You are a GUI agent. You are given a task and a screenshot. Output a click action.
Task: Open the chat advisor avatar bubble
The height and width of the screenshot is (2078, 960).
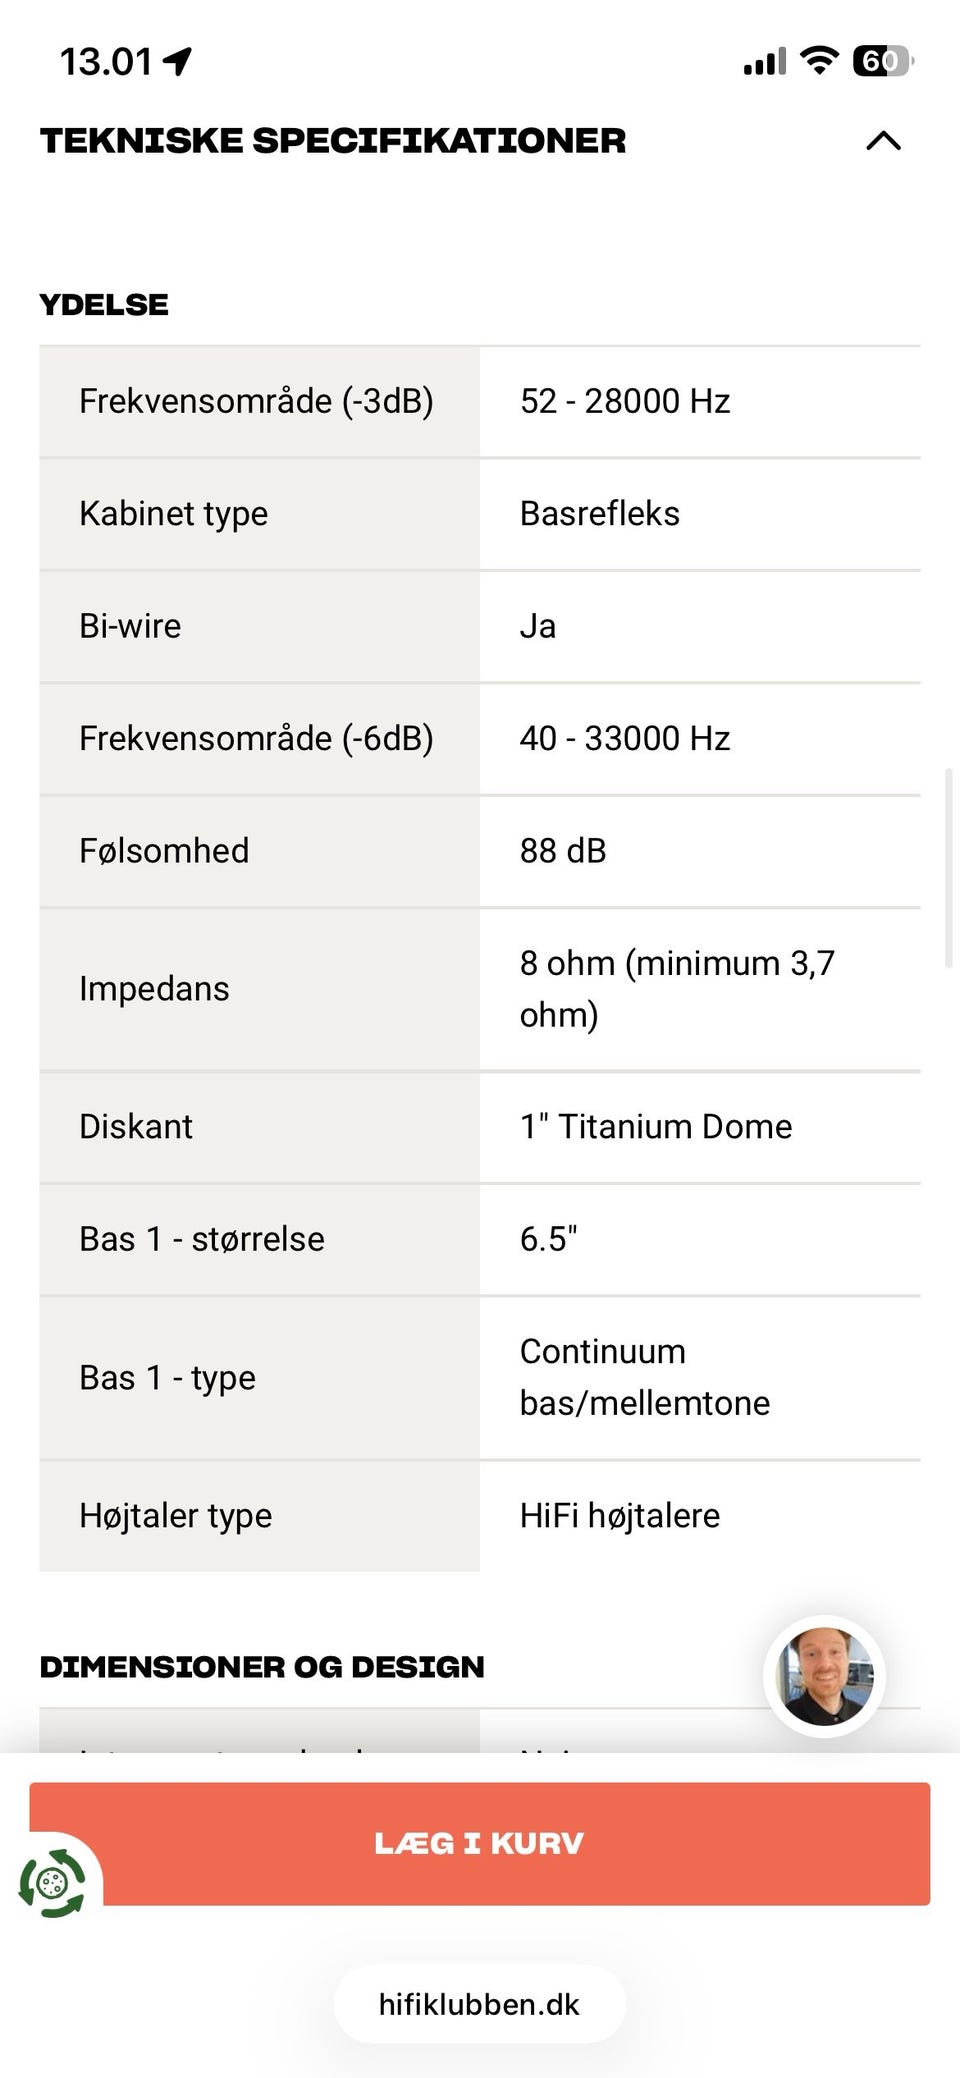tap(825, 1675)
